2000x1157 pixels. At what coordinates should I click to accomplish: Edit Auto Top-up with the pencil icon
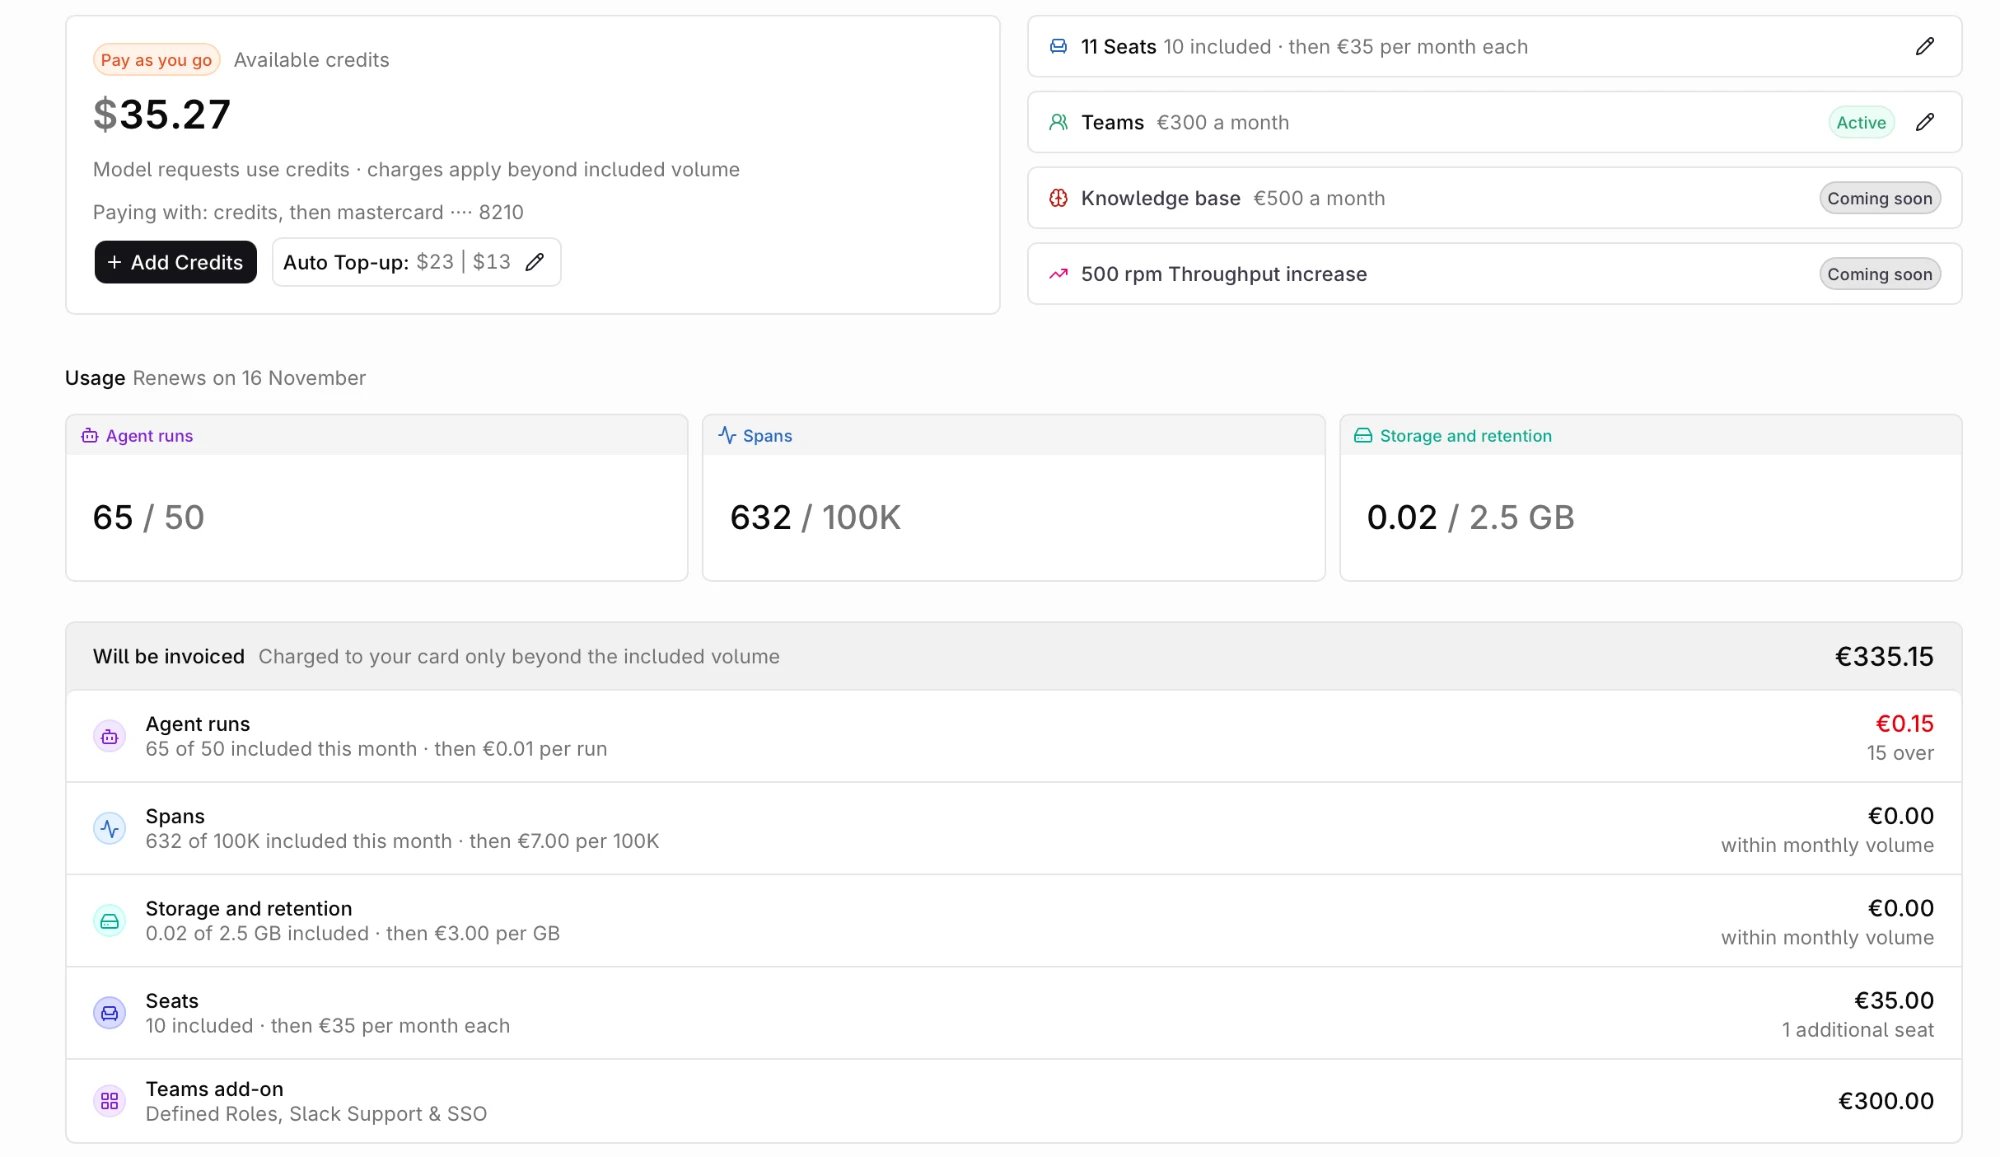535,262
